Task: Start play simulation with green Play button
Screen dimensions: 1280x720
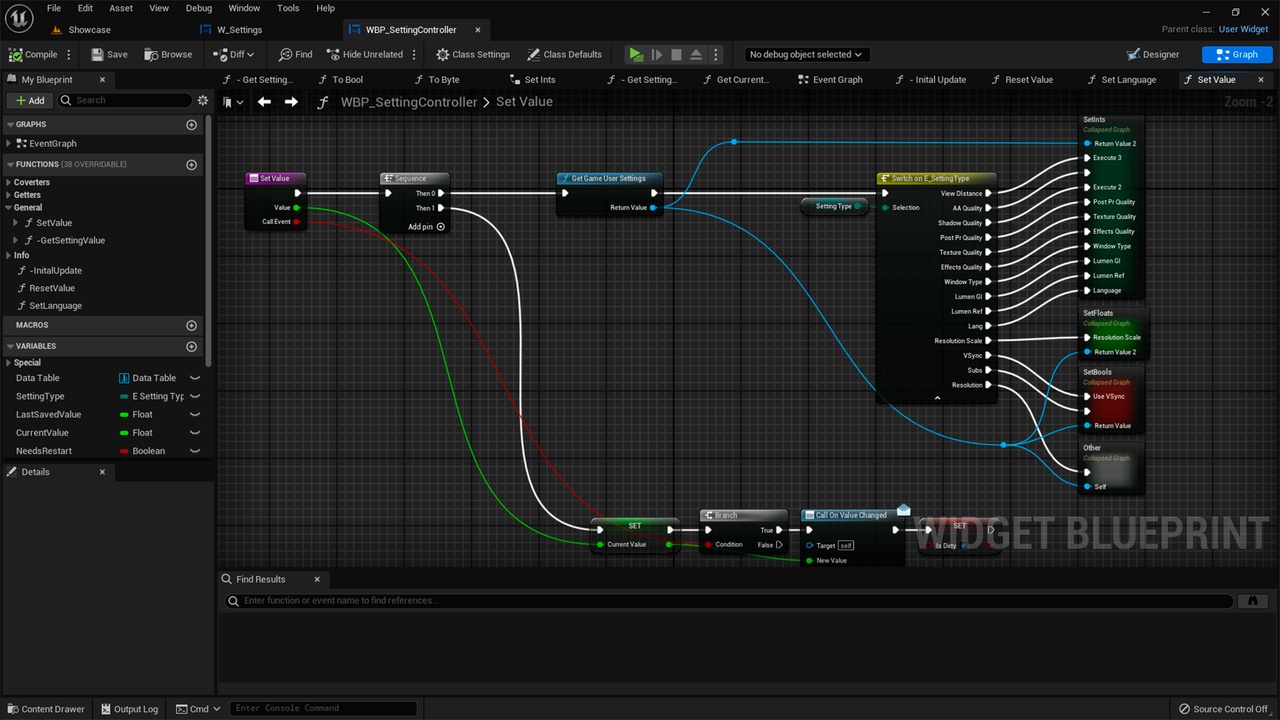Action: click(636, 54)
